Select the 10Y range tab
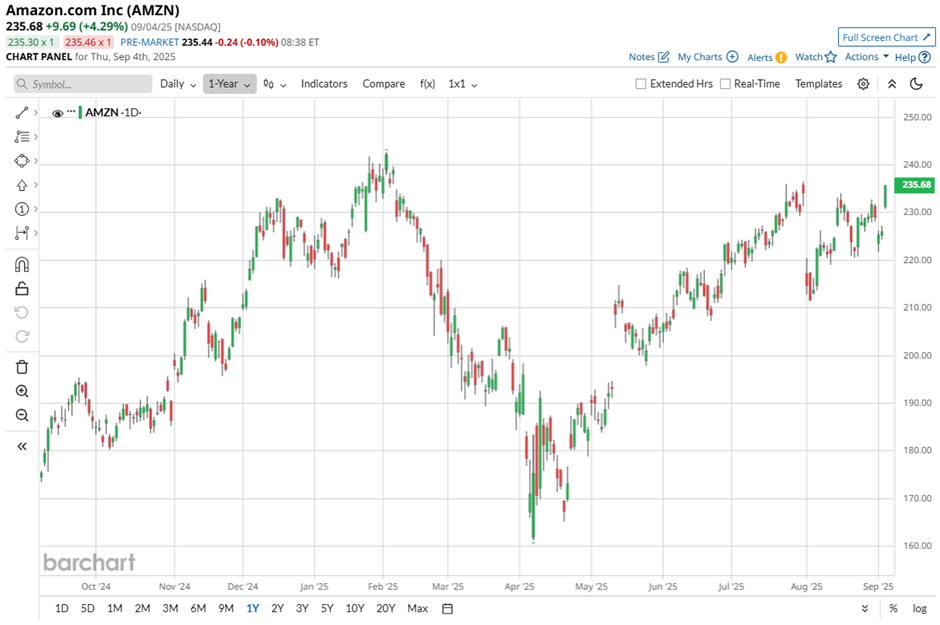Viewport: 940px width, 625px height. pyautogui.click(x=355, y=609)
